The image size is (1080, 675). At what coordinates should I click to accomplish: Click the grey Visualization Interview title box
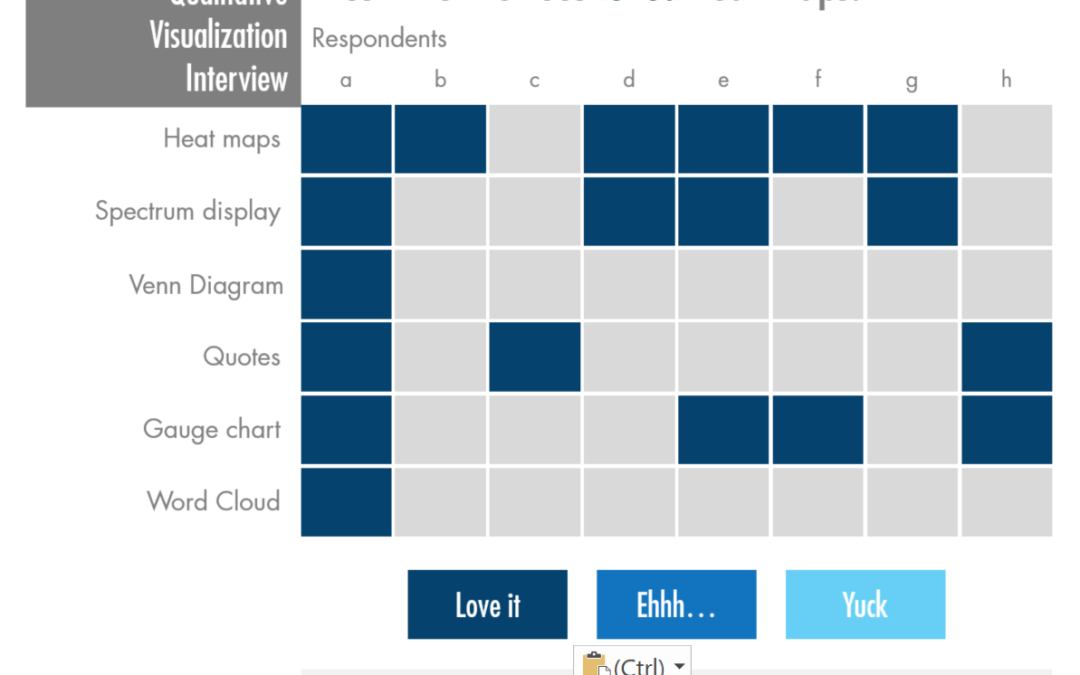(x=163, y=53)
